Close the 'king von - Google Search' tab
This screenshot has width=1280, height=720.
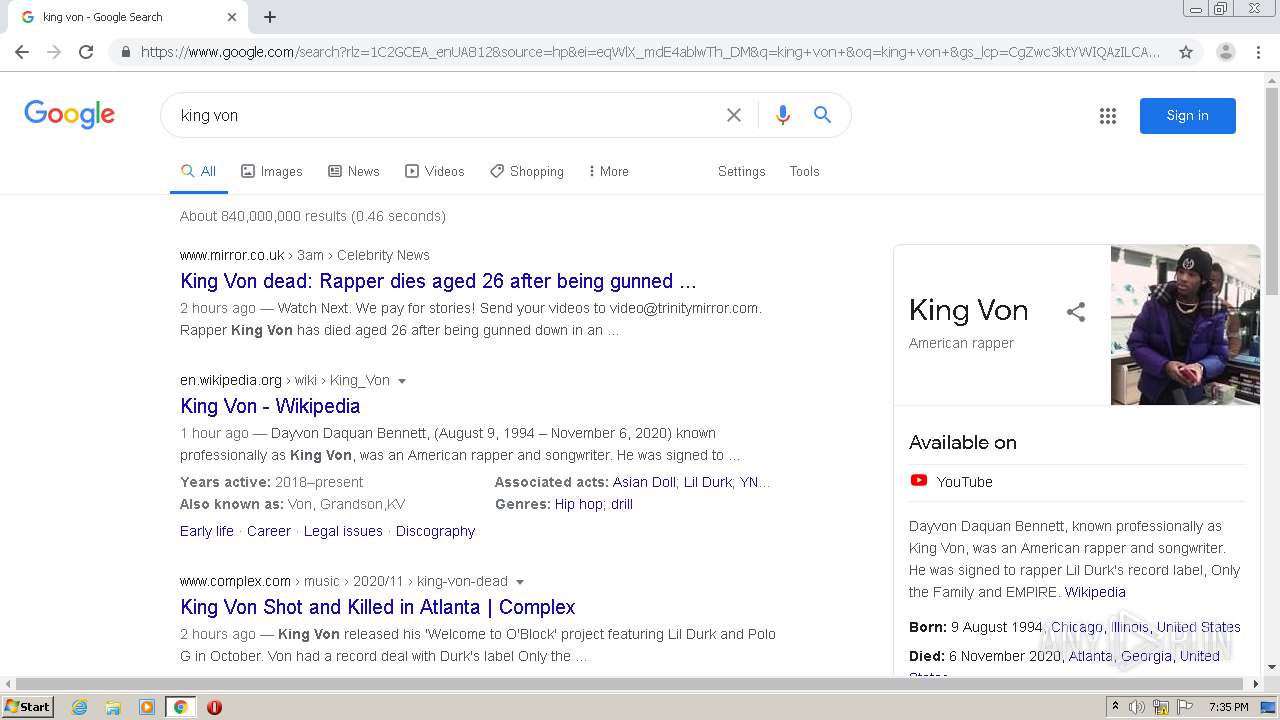pos(232,17)
